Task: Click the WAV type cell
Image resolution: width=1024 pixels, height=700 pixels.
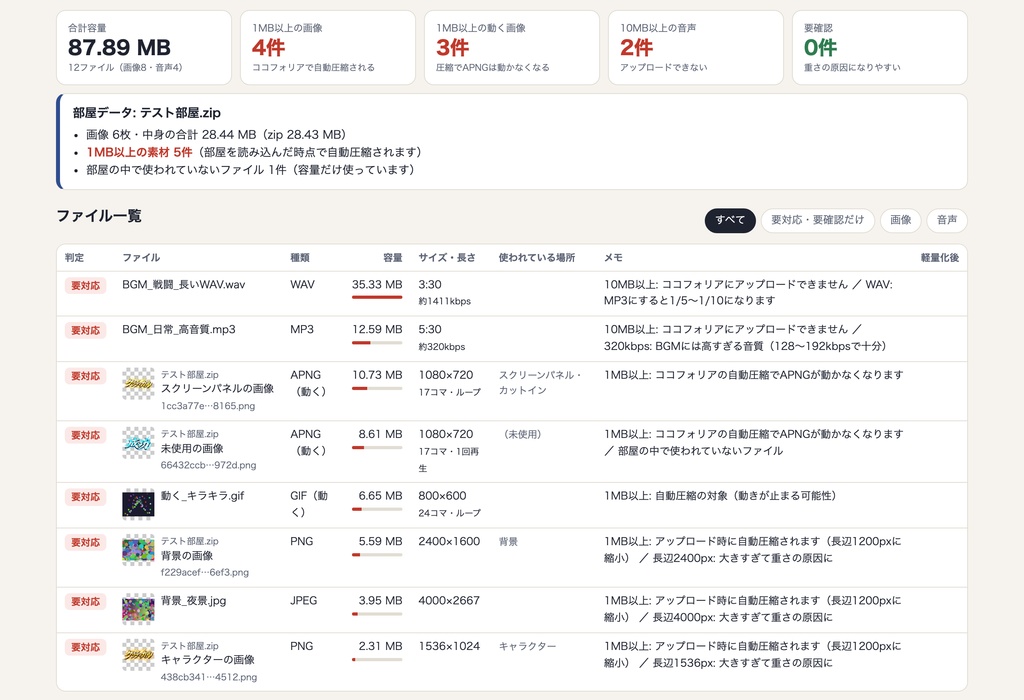Action: click(x=302, y=285)
